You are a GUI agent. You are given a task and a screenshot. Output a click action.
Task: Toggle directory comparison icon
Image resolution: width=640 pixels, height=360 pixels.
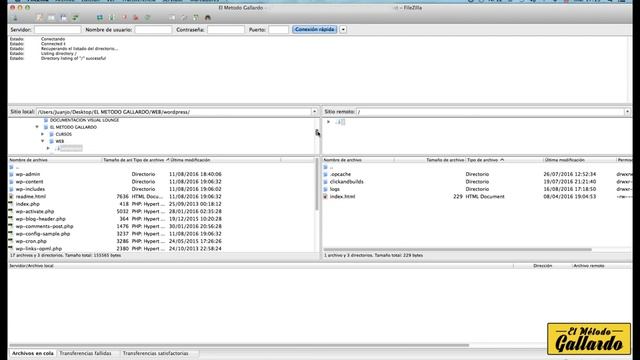coord(184,18)
